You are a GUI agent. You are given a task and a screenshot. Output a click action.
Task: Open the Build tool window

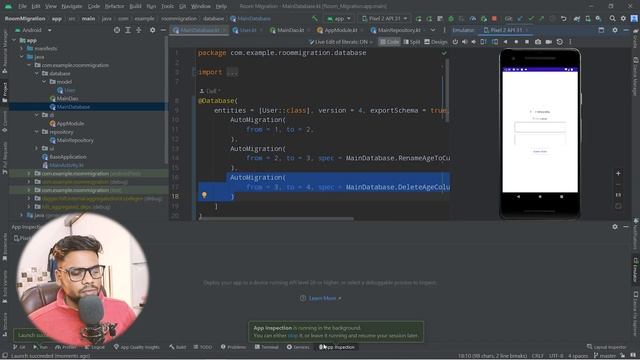178,347
